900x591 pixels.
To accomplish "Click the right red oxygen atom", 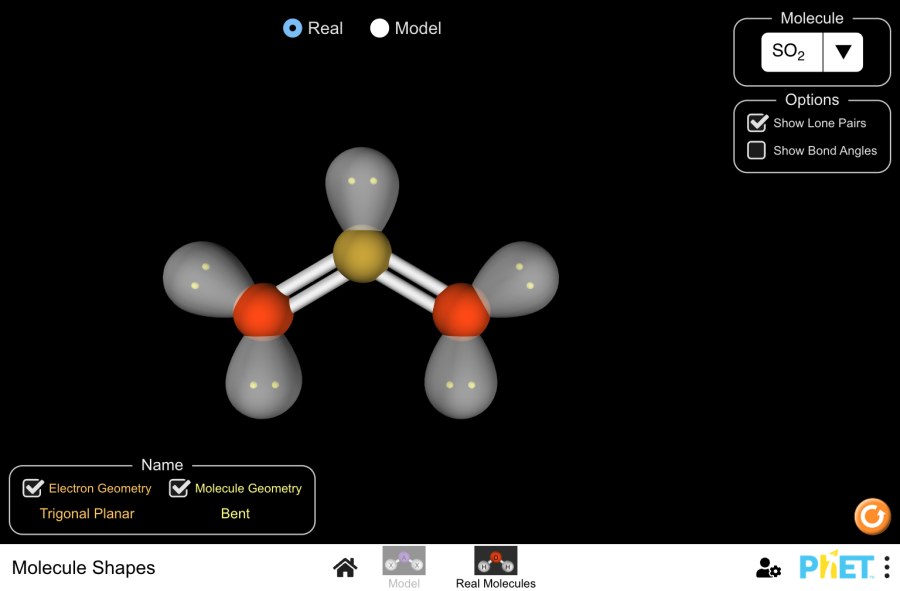I will click(x=461, y=311).
